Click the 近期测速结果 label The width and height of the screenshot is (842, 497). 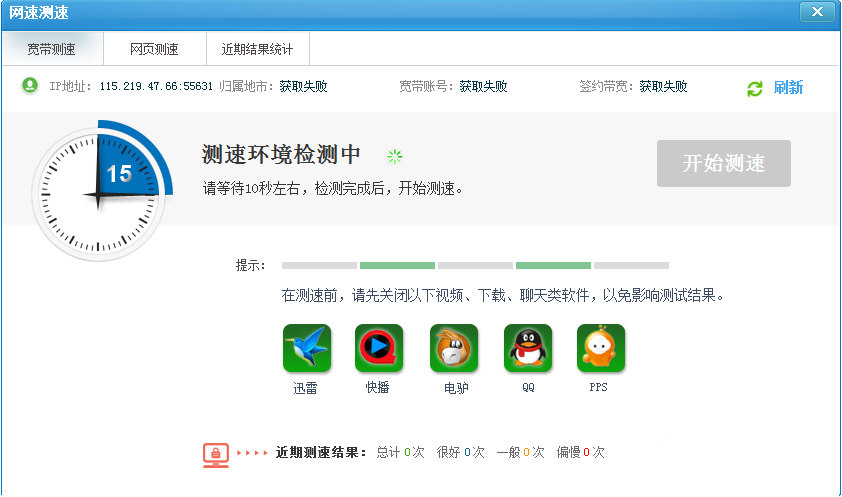click(321, 452)
